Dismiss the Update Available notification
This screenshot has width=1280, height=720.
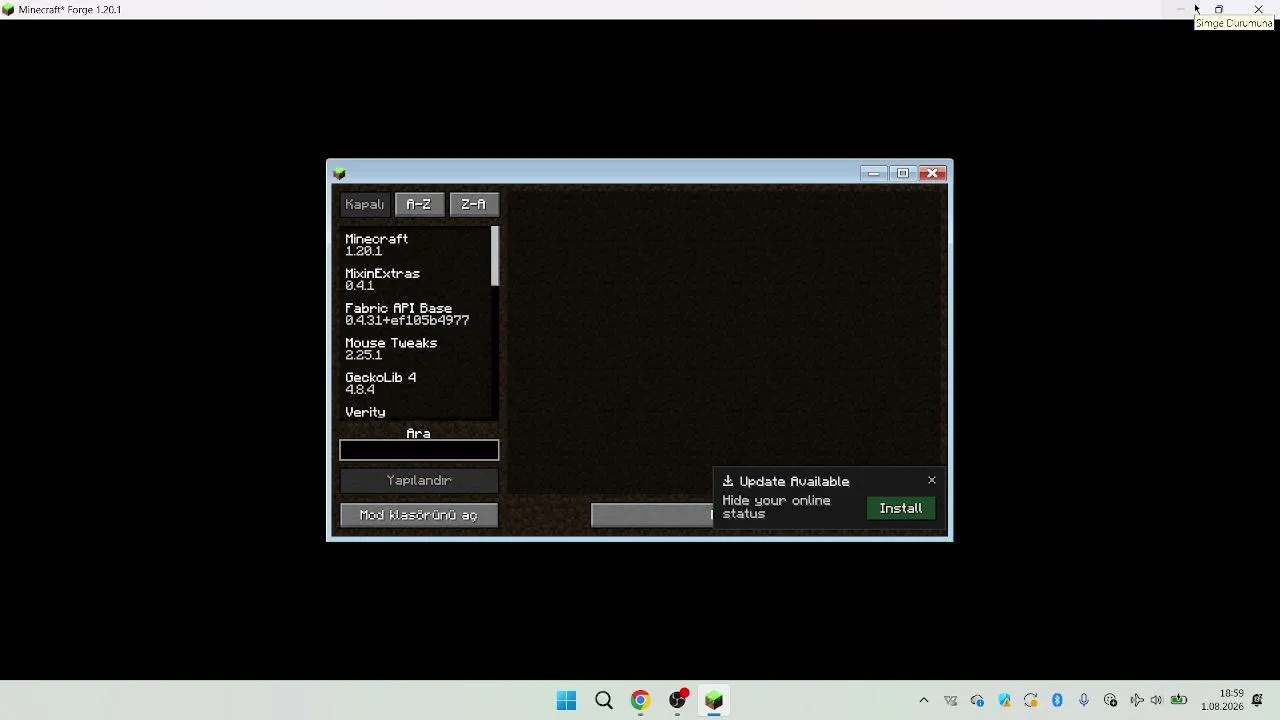(932, 480)
